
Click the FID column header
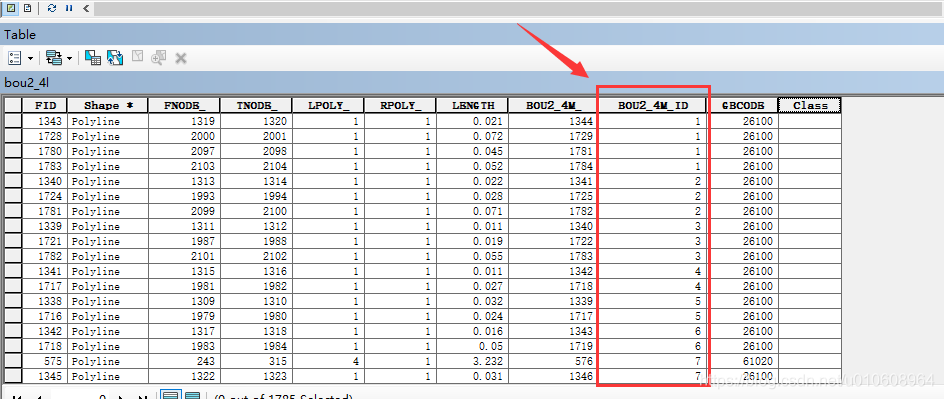(x=45, y=105)
